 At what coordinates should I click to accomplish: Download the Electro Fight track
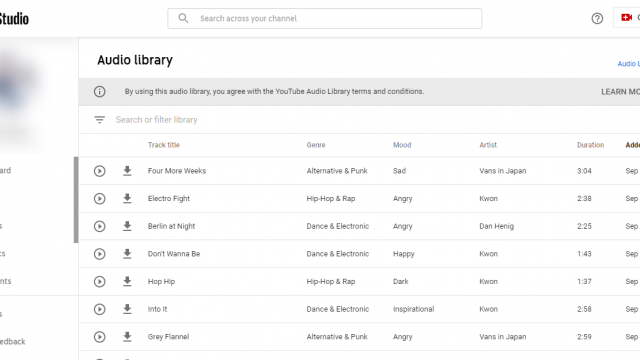coord(127,198)
